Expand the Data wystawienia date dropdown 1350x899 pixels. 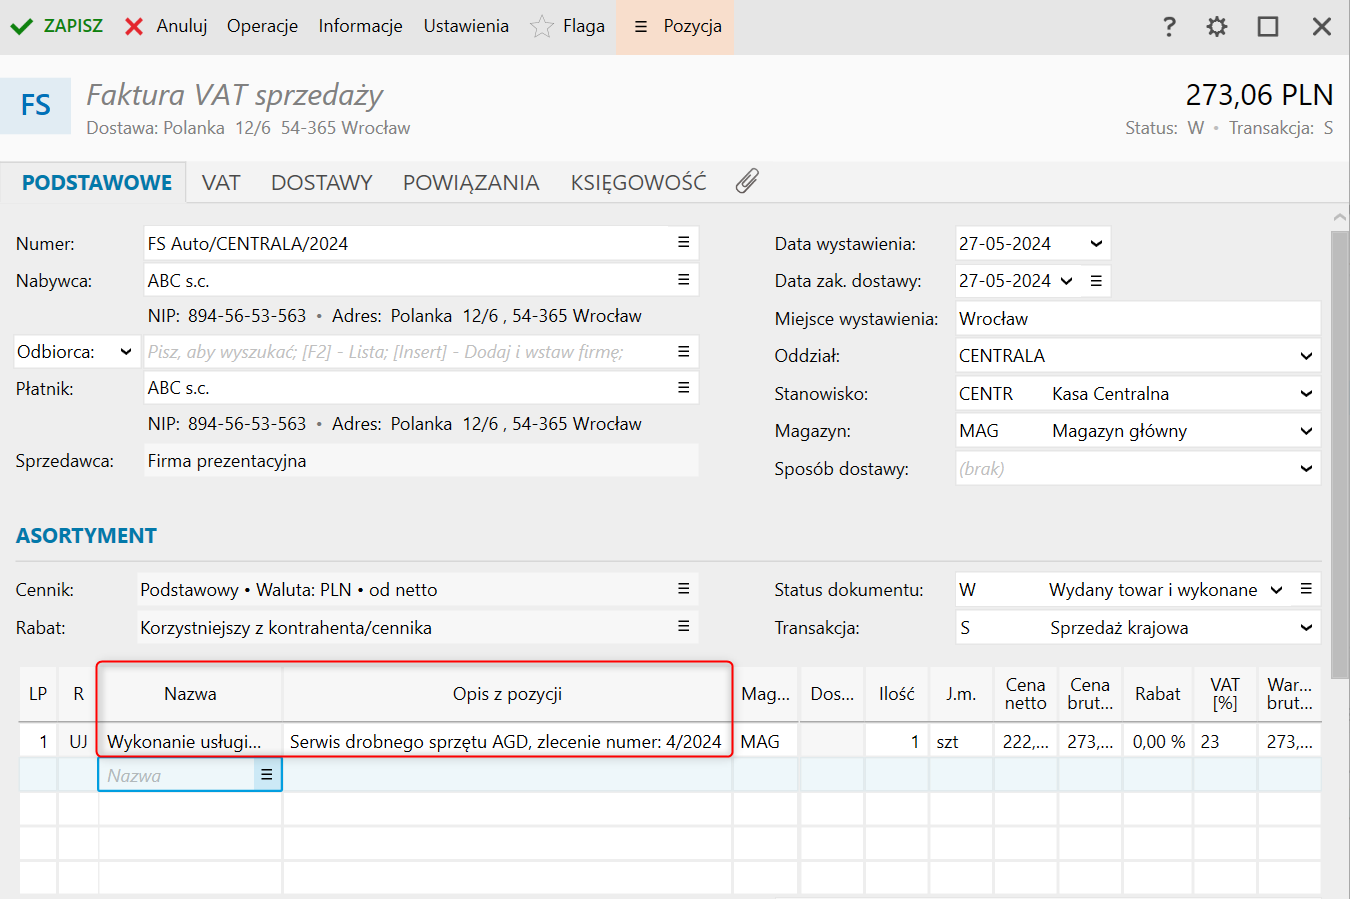[x=1096, y=244]
